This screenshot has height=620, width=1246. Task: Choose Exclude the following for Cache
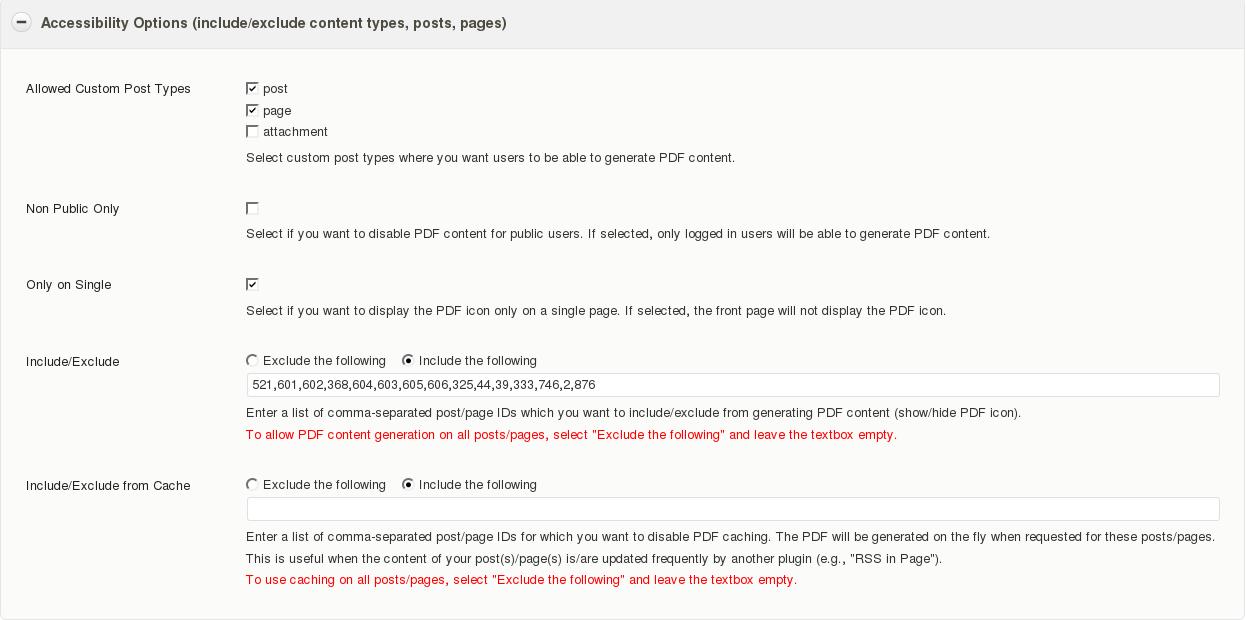[x=252, y=484]
